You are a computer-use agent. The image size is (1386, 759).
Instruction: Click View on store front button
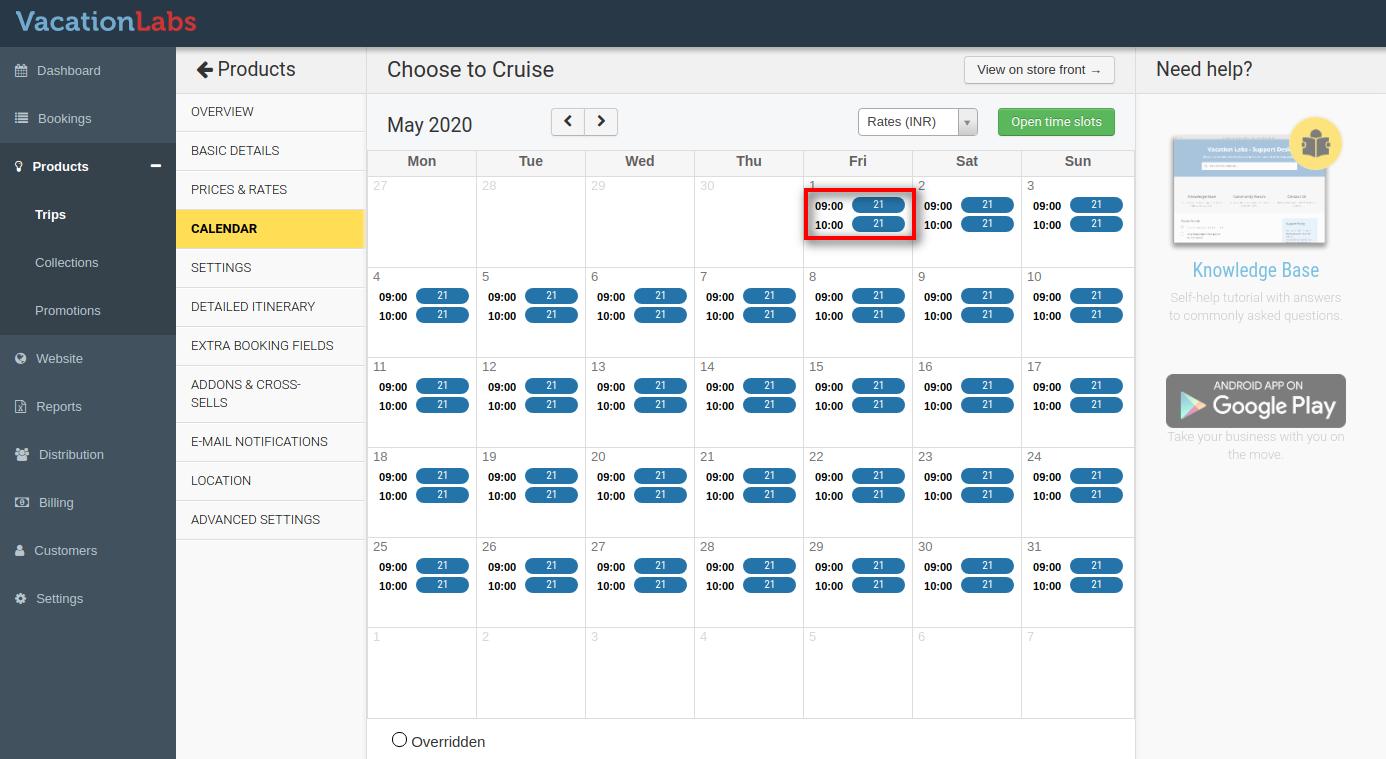pos(1038,70)
